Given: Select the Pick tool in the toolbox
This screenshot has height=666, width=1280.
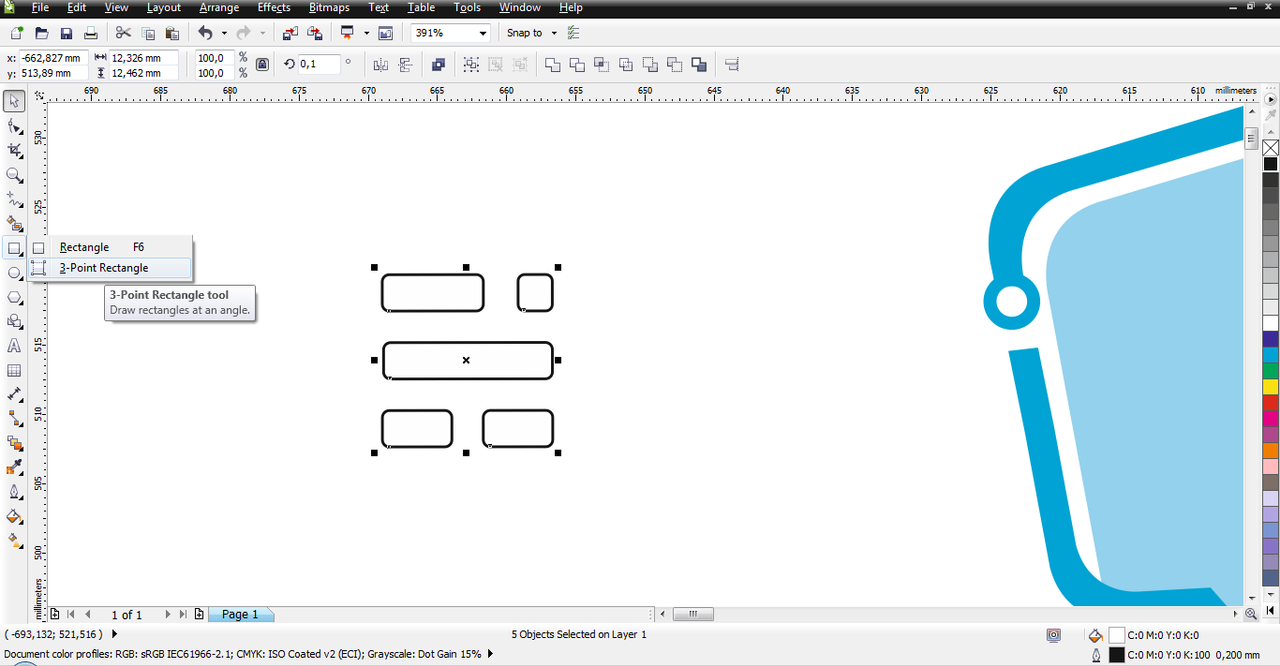Looking at the screenshot, I should click(14, 101).
